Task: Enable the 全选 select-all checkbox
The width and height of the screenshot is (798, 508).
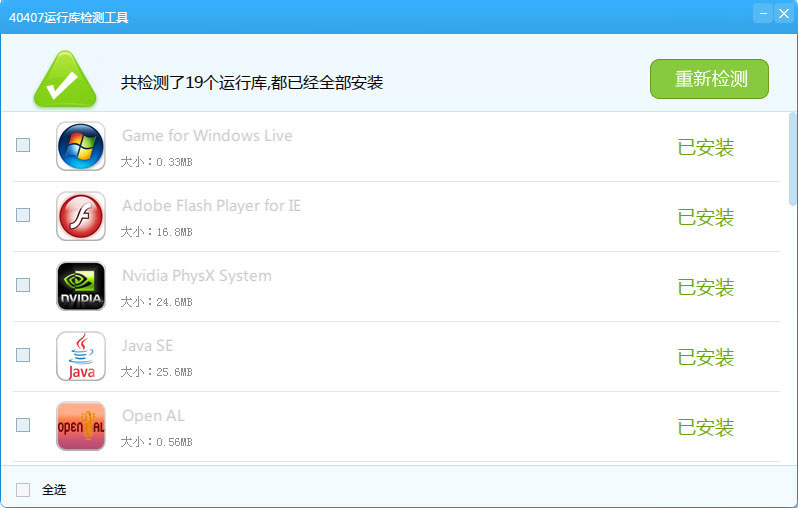Action: (x=23, y=490)
